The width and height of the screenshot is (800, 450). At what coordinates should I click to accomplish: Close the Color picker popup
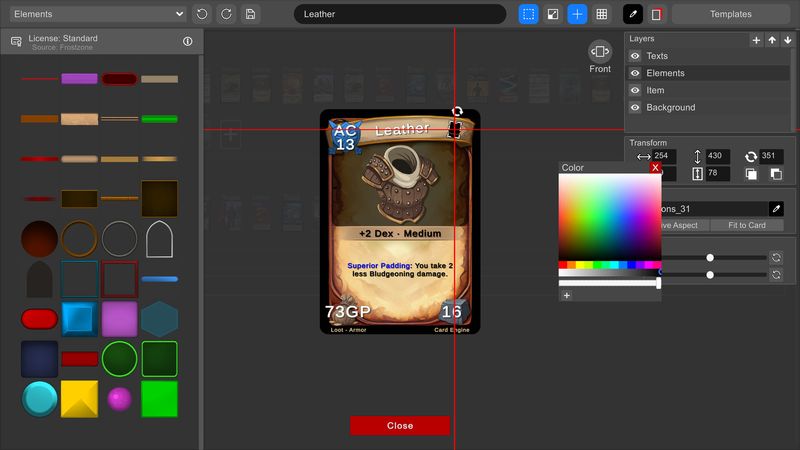point(655,168)
